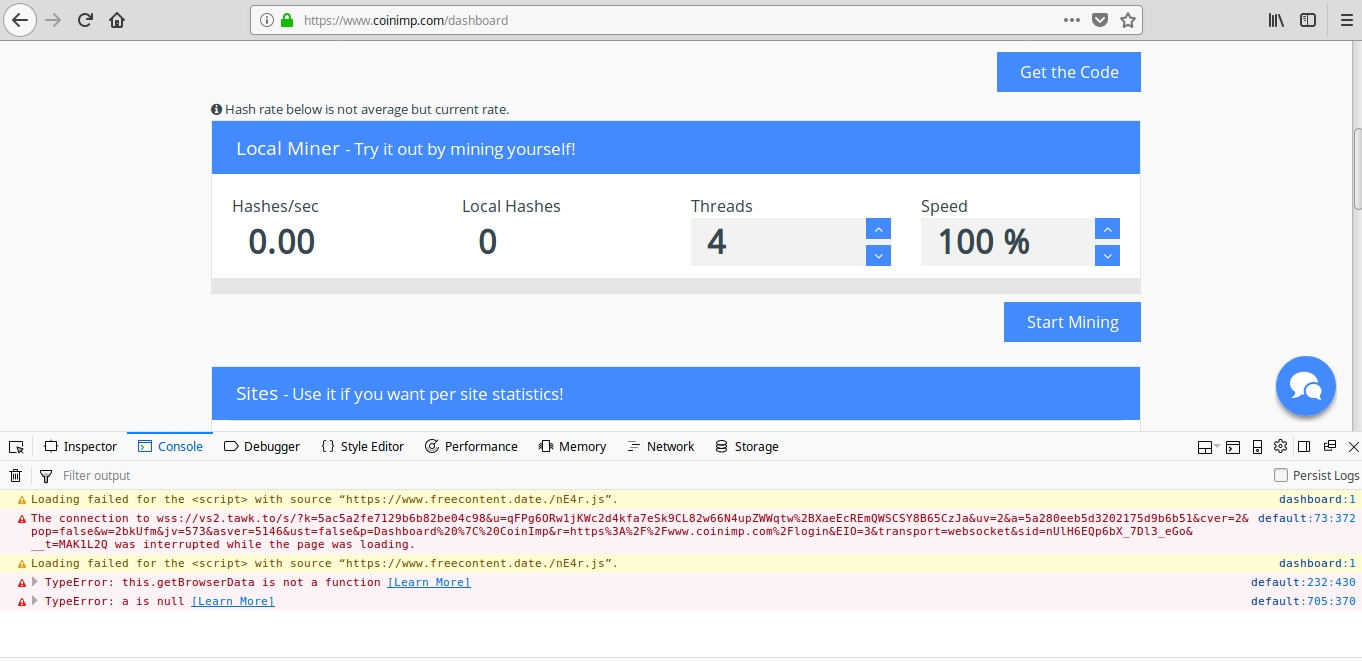1362x661 pixels.
Task: Open the Library bookshelf icon
Action: click(x=1276, y=20)
